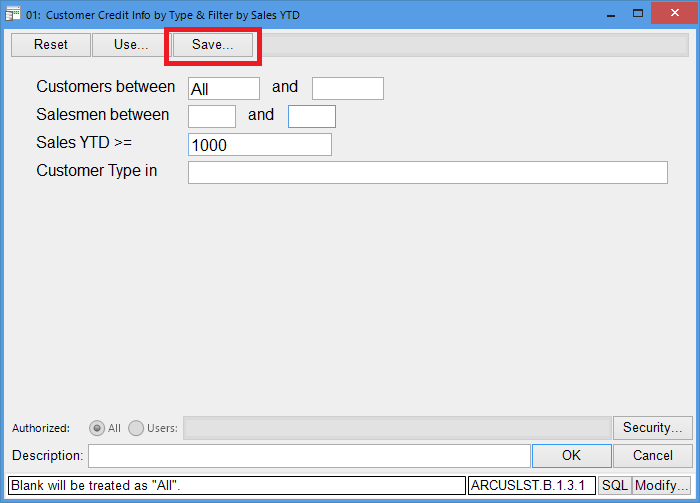Click the Sales YTD >= field showing 1000
700x503 pixels.
point(259,145)
